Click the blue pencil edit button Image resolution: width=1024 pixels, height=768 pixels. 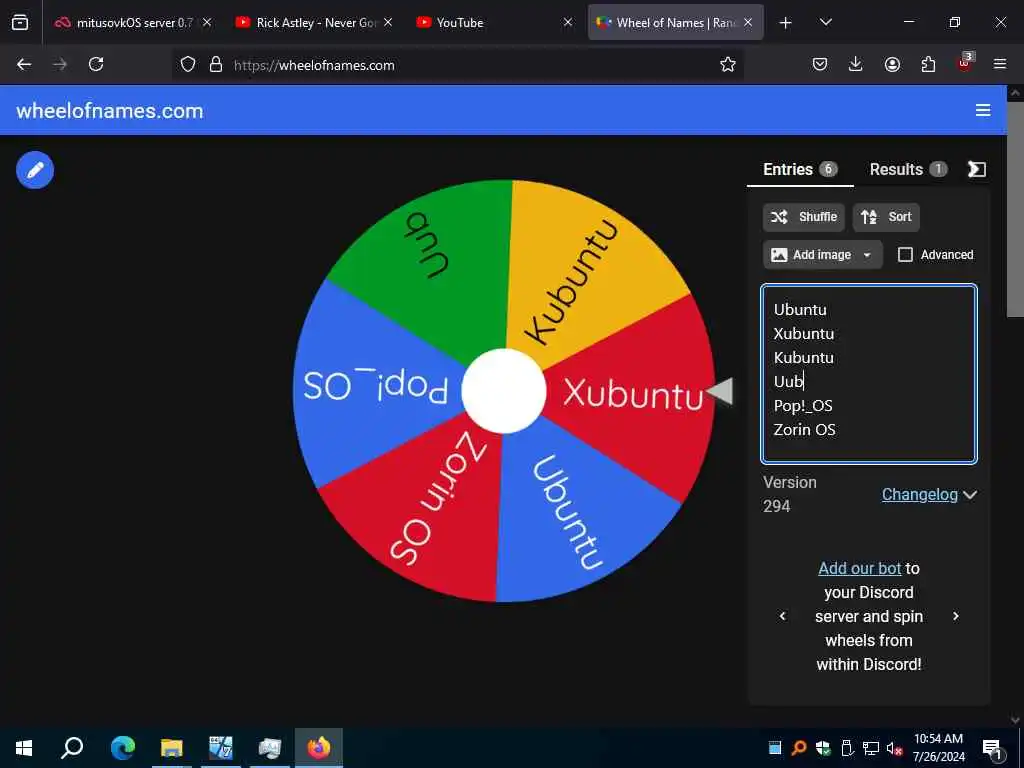coord(35,170)
